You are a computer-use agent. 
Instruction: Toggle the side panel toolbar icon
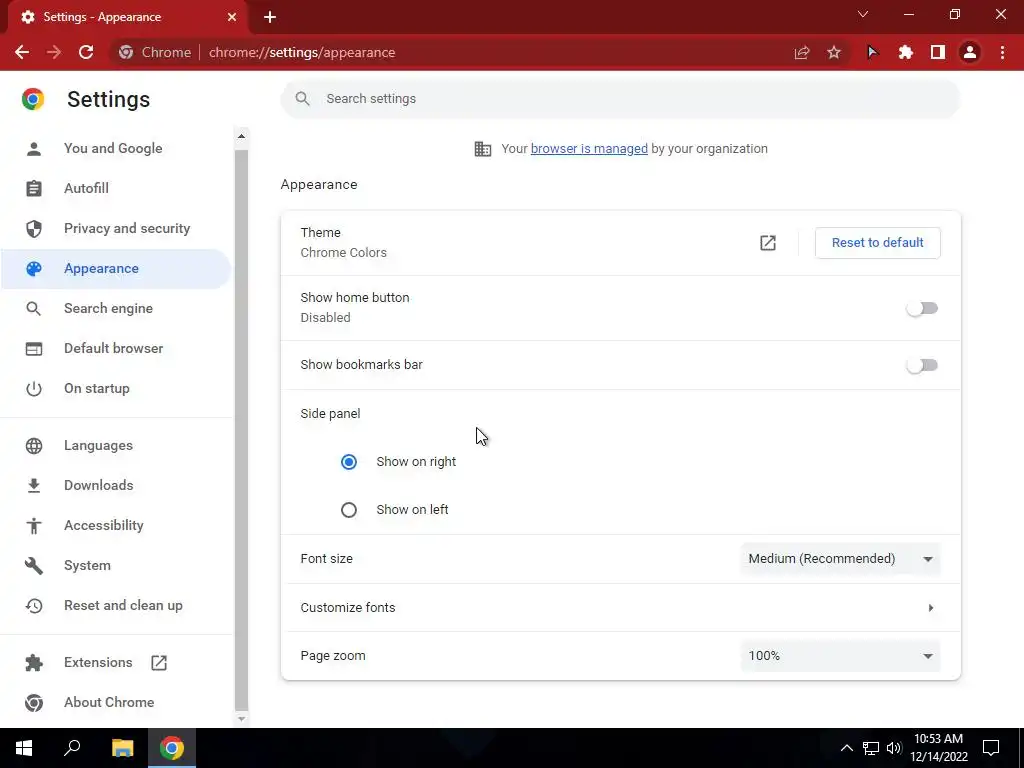point(938,52)
